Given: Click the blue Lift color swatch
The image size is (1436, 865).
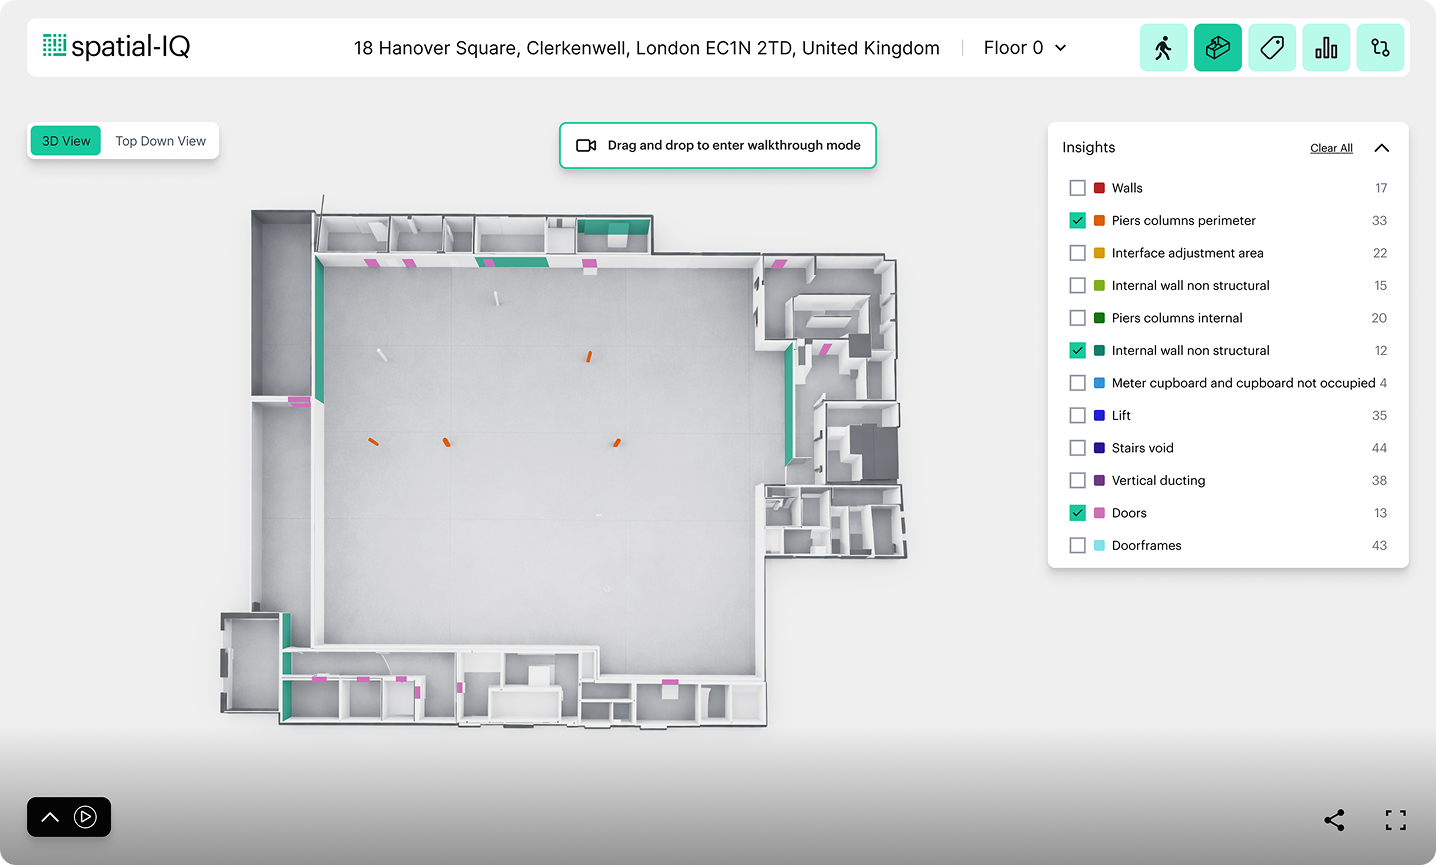Looking at the screenshot, I should coord(1099,415).
